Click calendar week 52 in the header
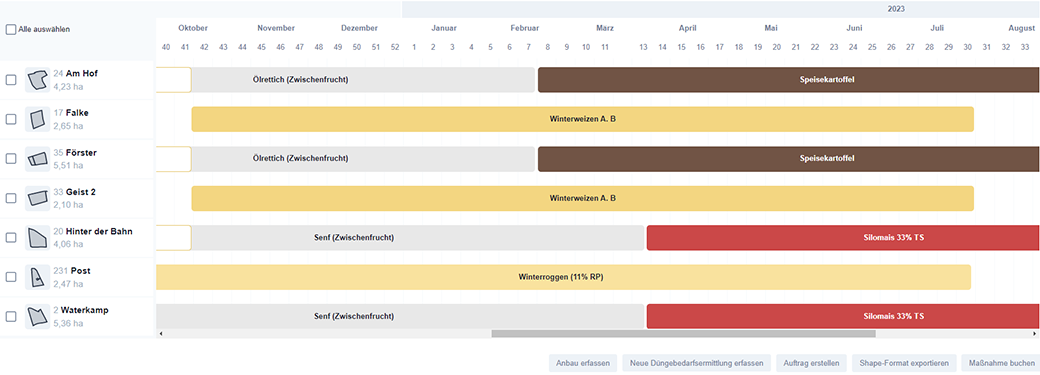This screenshot has width=1040, height=375. click(395, 47)
